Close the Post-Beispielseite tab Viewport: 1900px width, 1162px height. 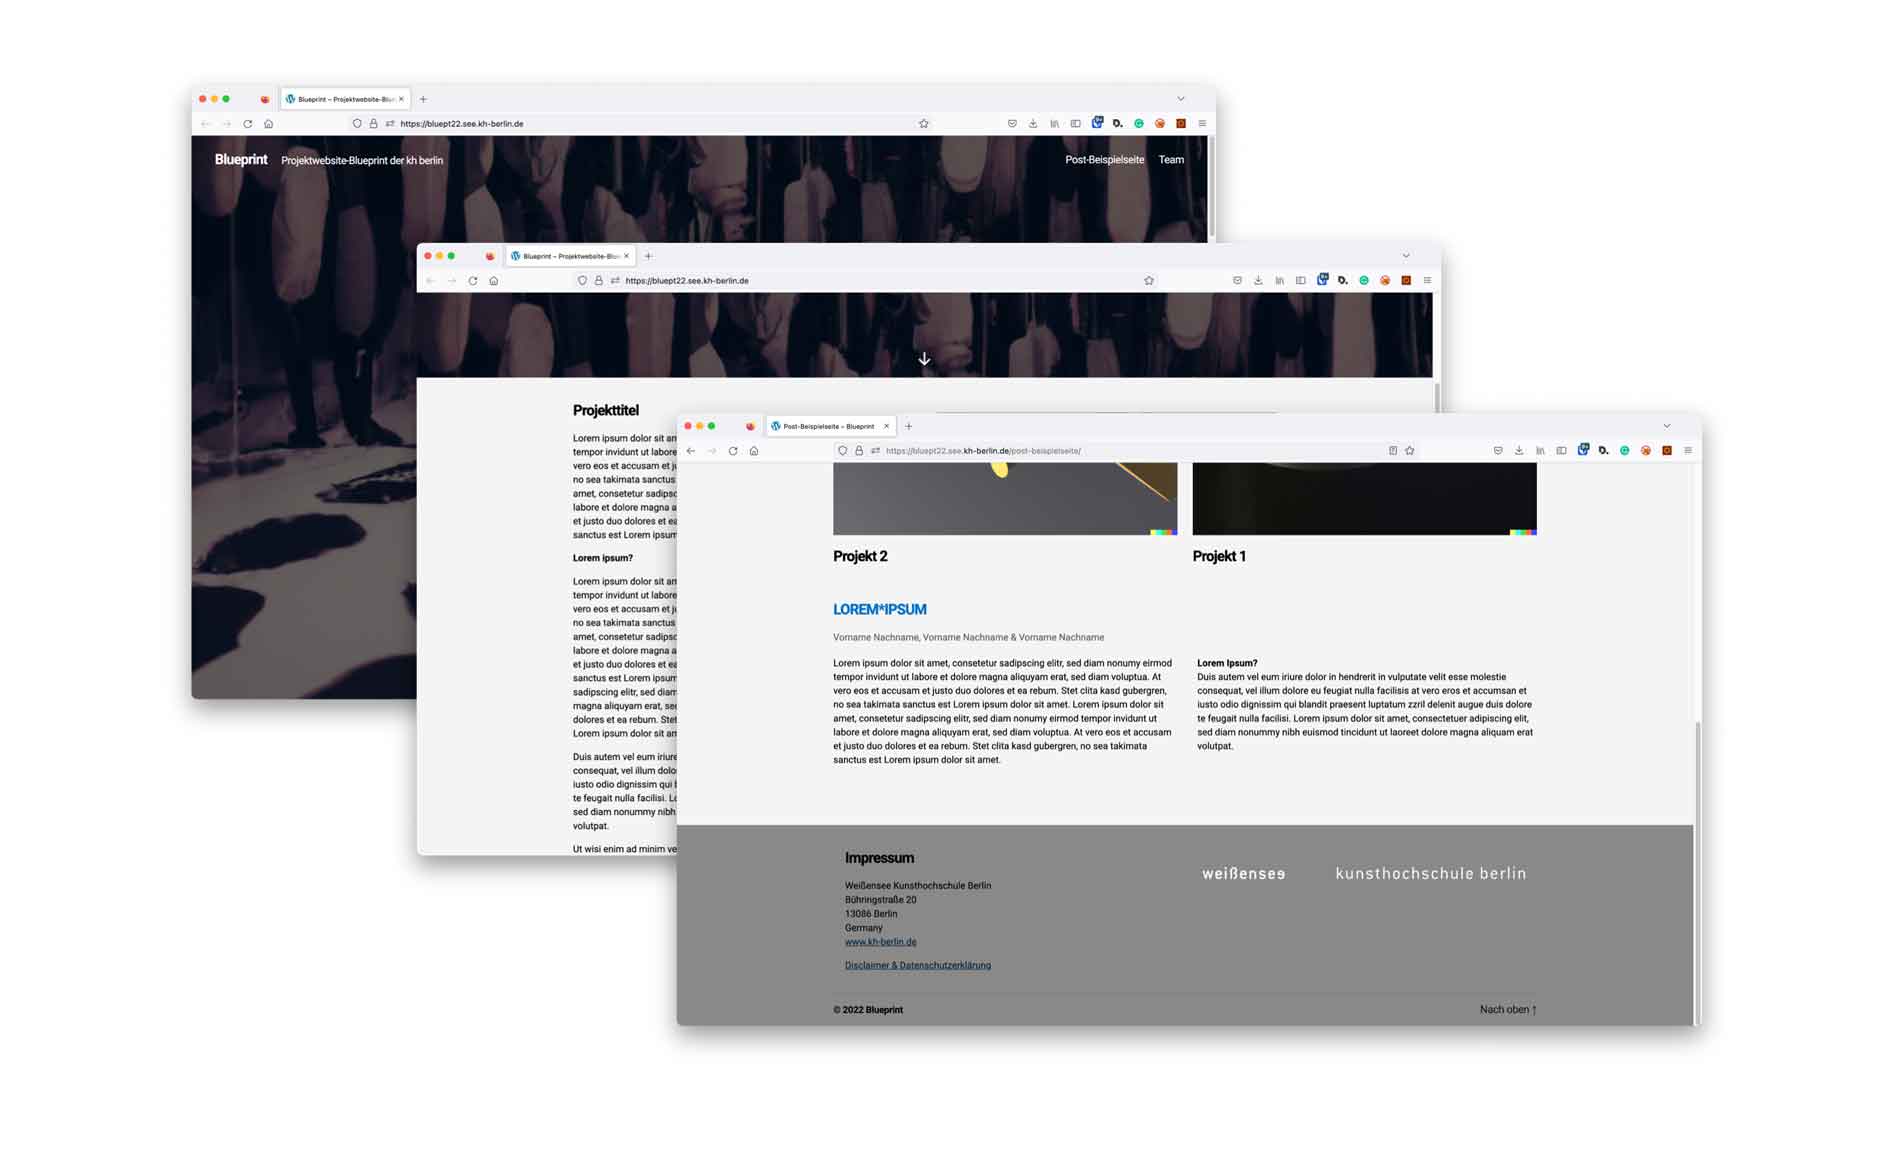click(886, 426)
